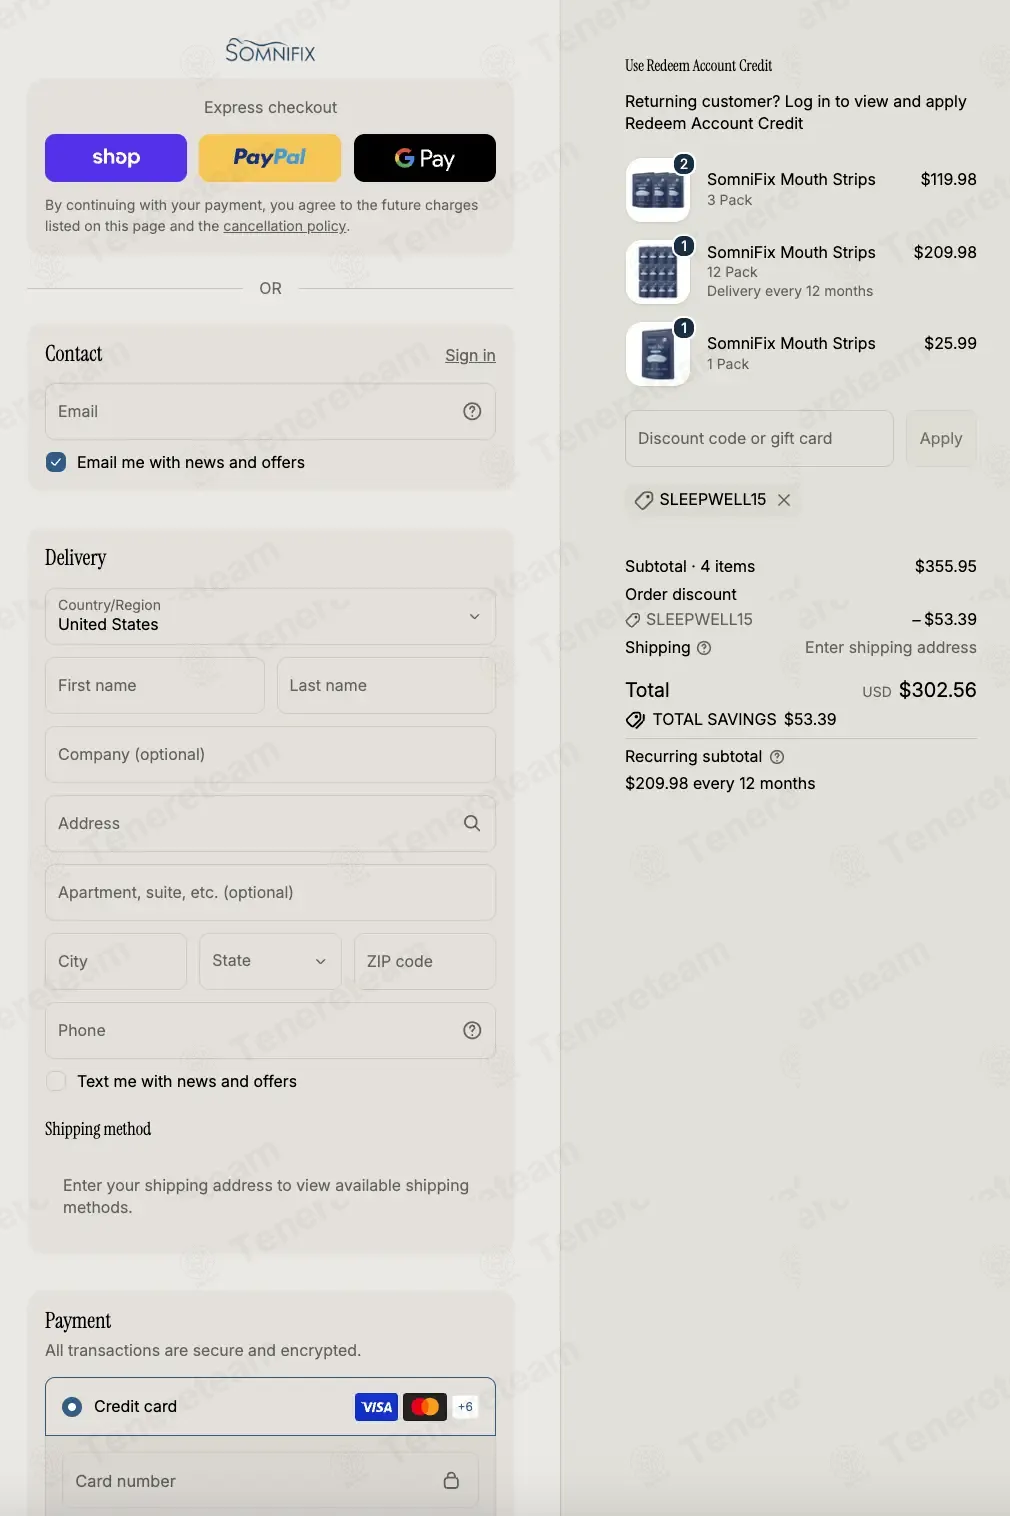The height and width of the screenshot is (1516, 1010).
Task: Remove the SLEEPWELL15 discount code
Action: point(784,499)
